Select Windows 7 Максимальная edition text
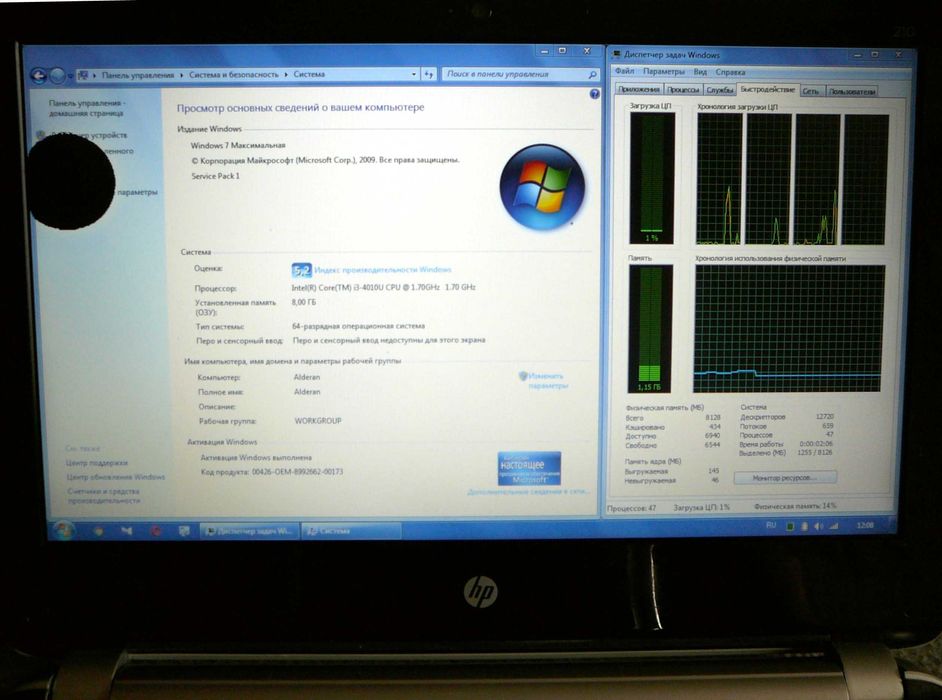Image resolution: width=942 pixels, height=700 pixels. (x=238, y=145)
